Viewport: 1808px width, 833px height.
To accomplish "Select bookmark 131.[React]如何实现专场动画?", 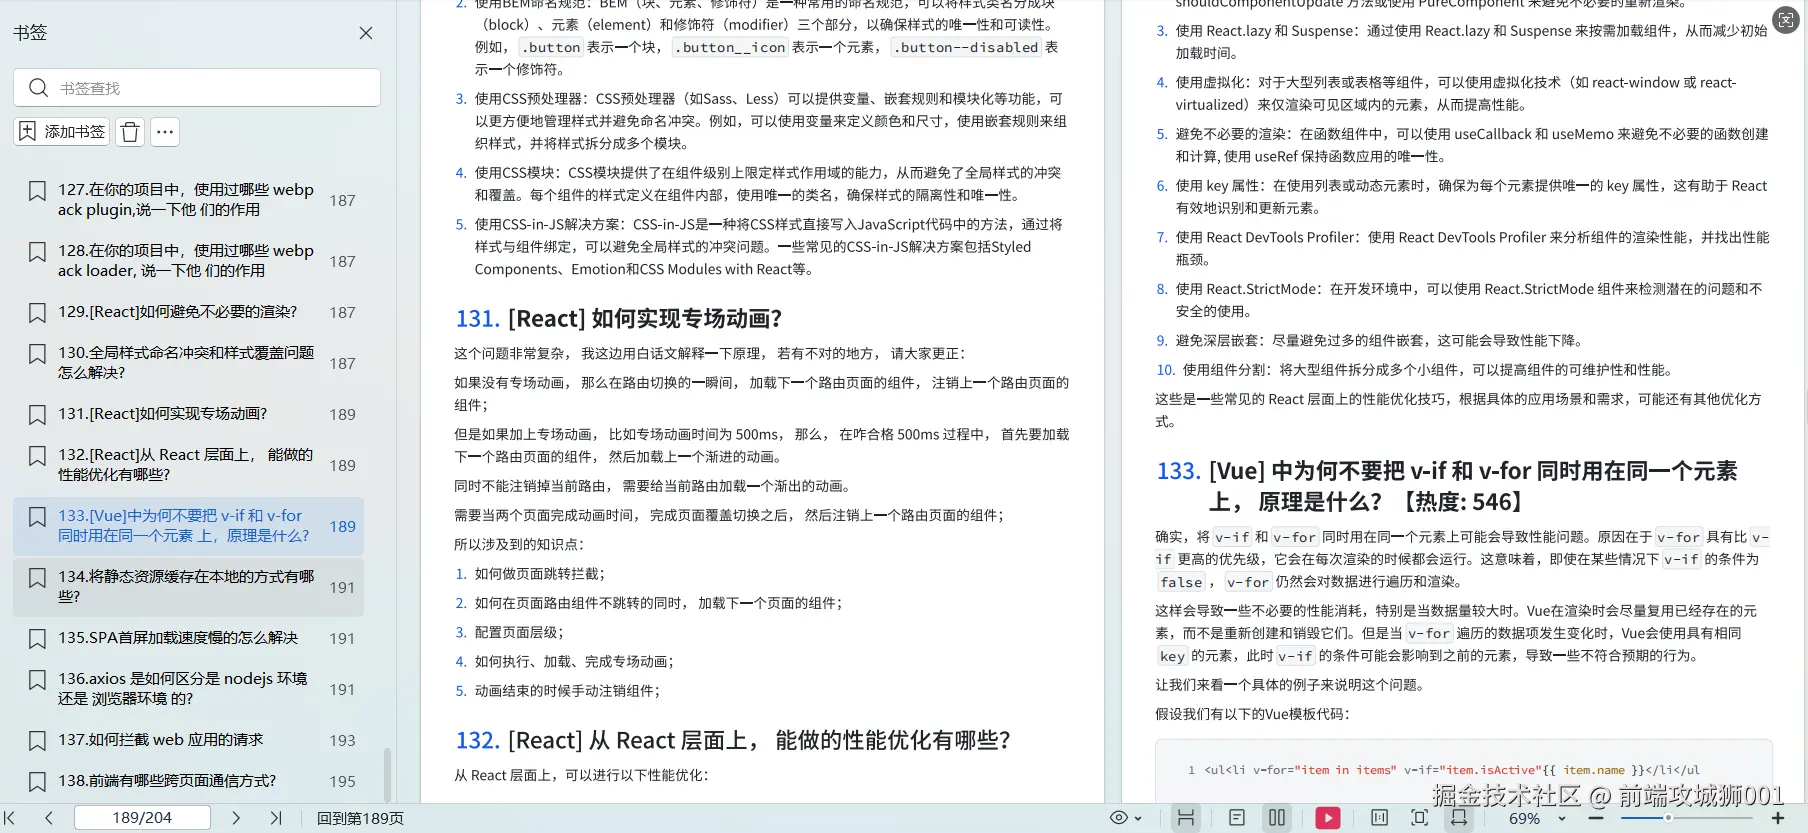I will click(x=188, y=414).
